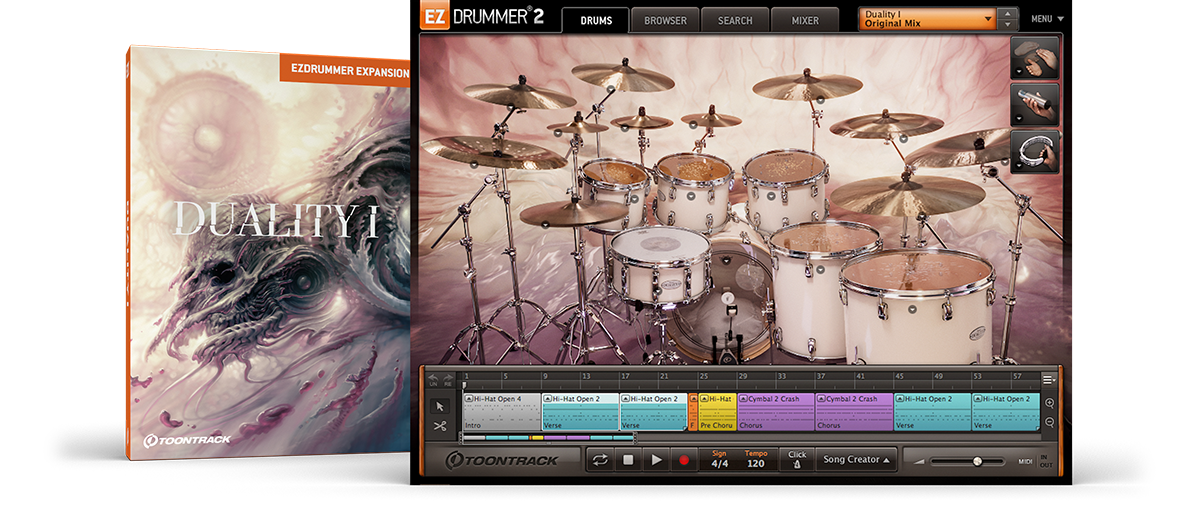Click the MIDI indicator

[x=1025, y=461]
